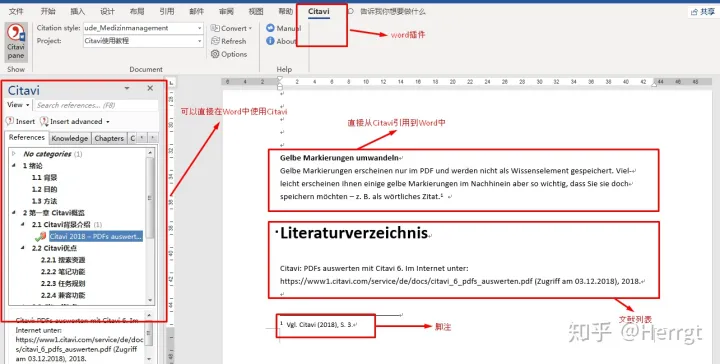Select tree item 2.2.1 搜索资源
The height and width of the screenshot is (364, 720).
[x=63, y=260]
